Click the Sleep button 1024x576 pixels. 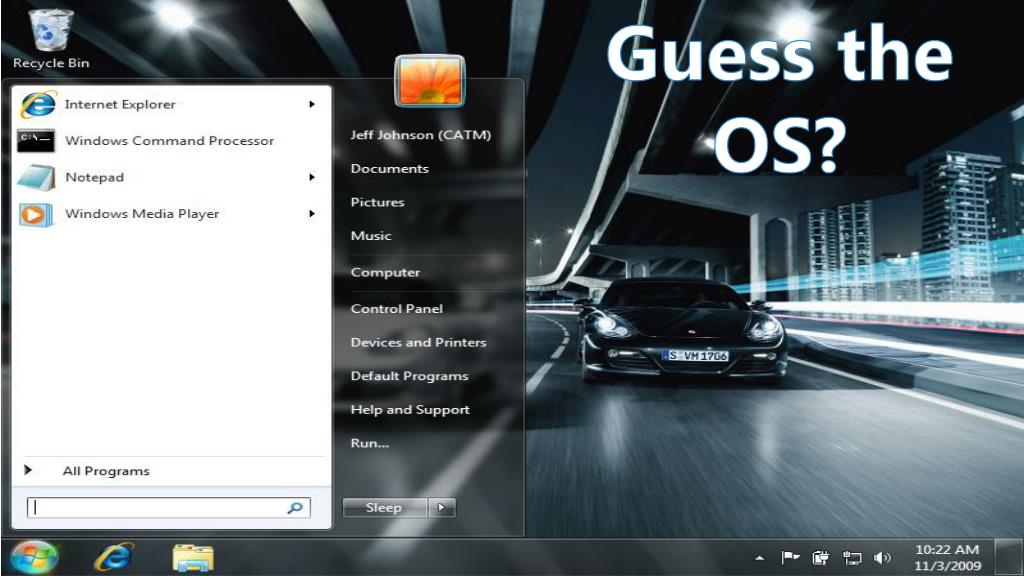coord(385,507)
